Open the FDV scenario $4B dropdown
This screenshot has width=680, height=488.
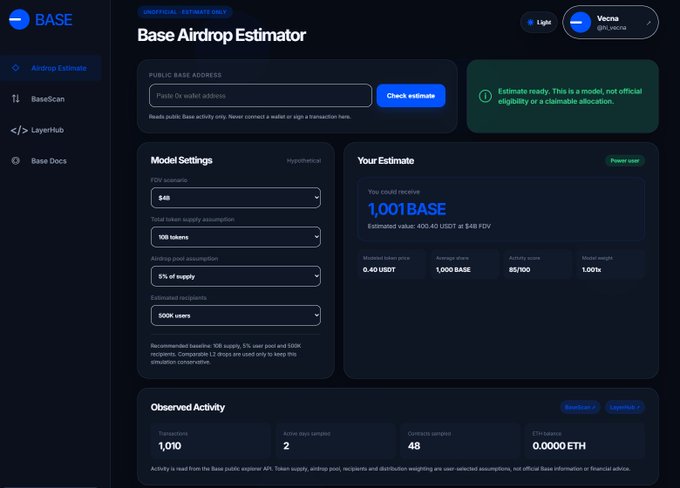(x=236, y=198)
